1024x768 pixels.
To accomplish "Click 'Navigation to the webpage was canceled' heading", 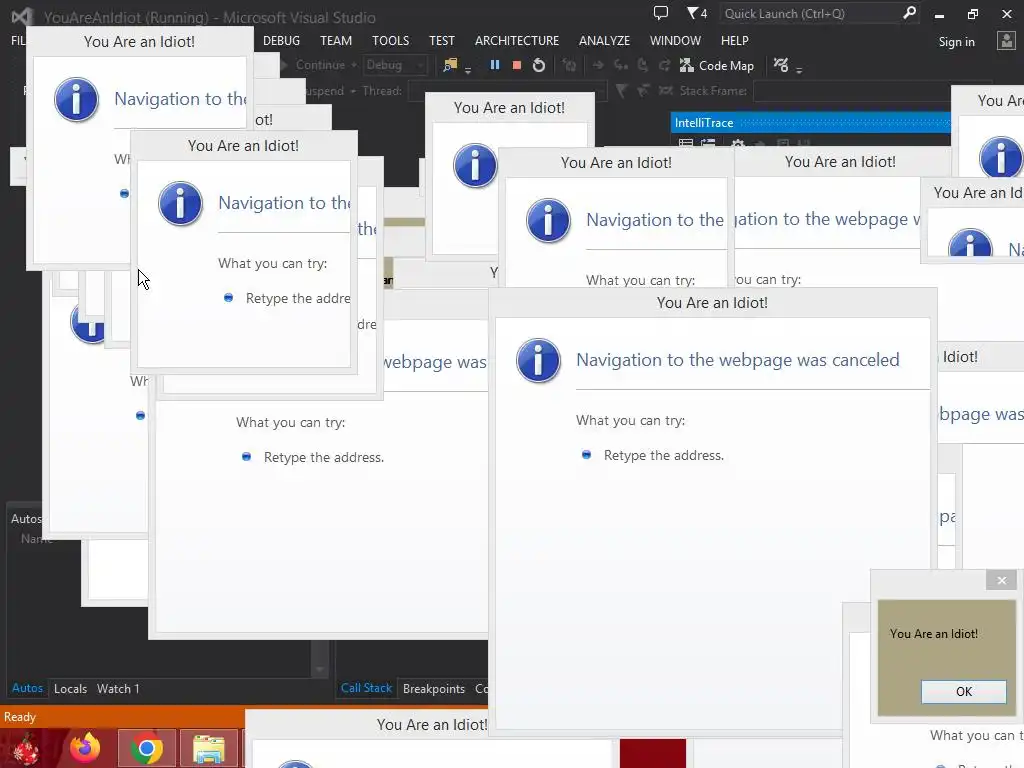I will [737, 360].
